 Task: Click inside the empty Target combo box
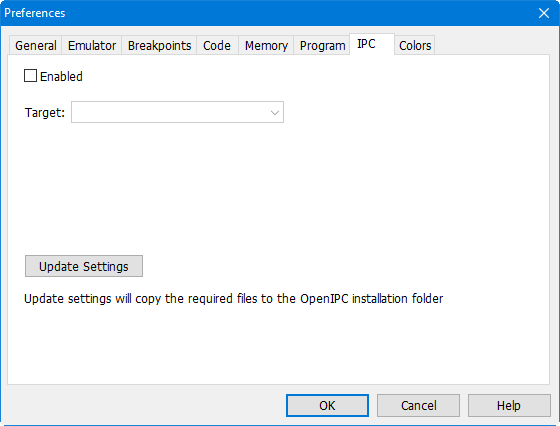(x=177, y=112)
